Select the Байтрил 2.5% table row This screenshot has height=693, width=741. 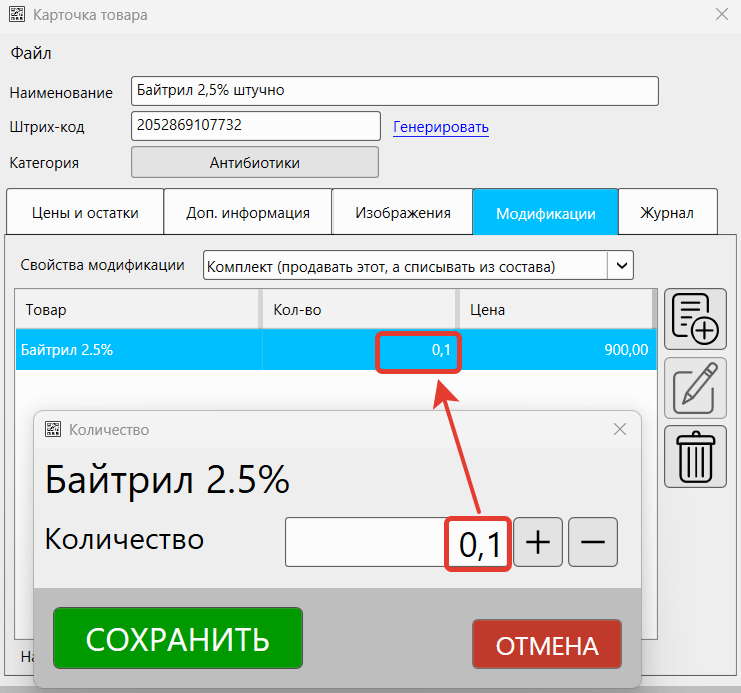(140, 350)
